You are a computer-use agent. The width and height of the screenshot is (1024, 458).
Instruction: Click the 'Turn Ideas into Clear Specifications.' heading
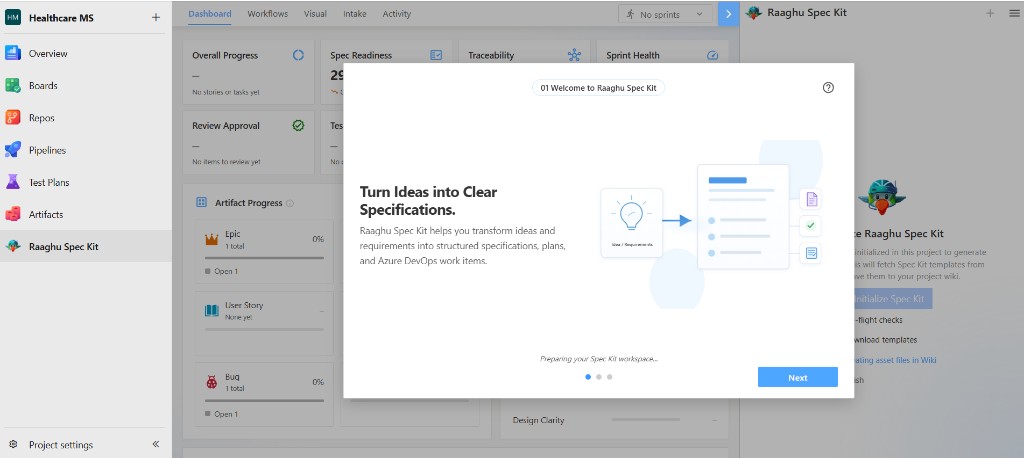click(428, 201)
